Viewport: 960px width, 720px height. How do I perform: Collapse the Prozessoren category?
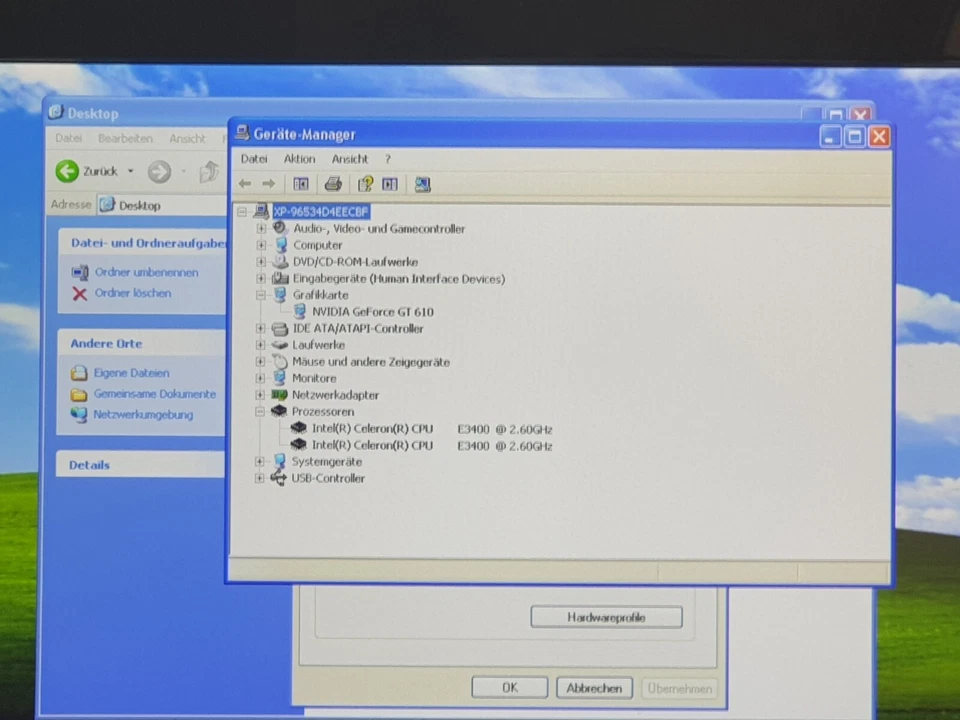tap(260, 411)
